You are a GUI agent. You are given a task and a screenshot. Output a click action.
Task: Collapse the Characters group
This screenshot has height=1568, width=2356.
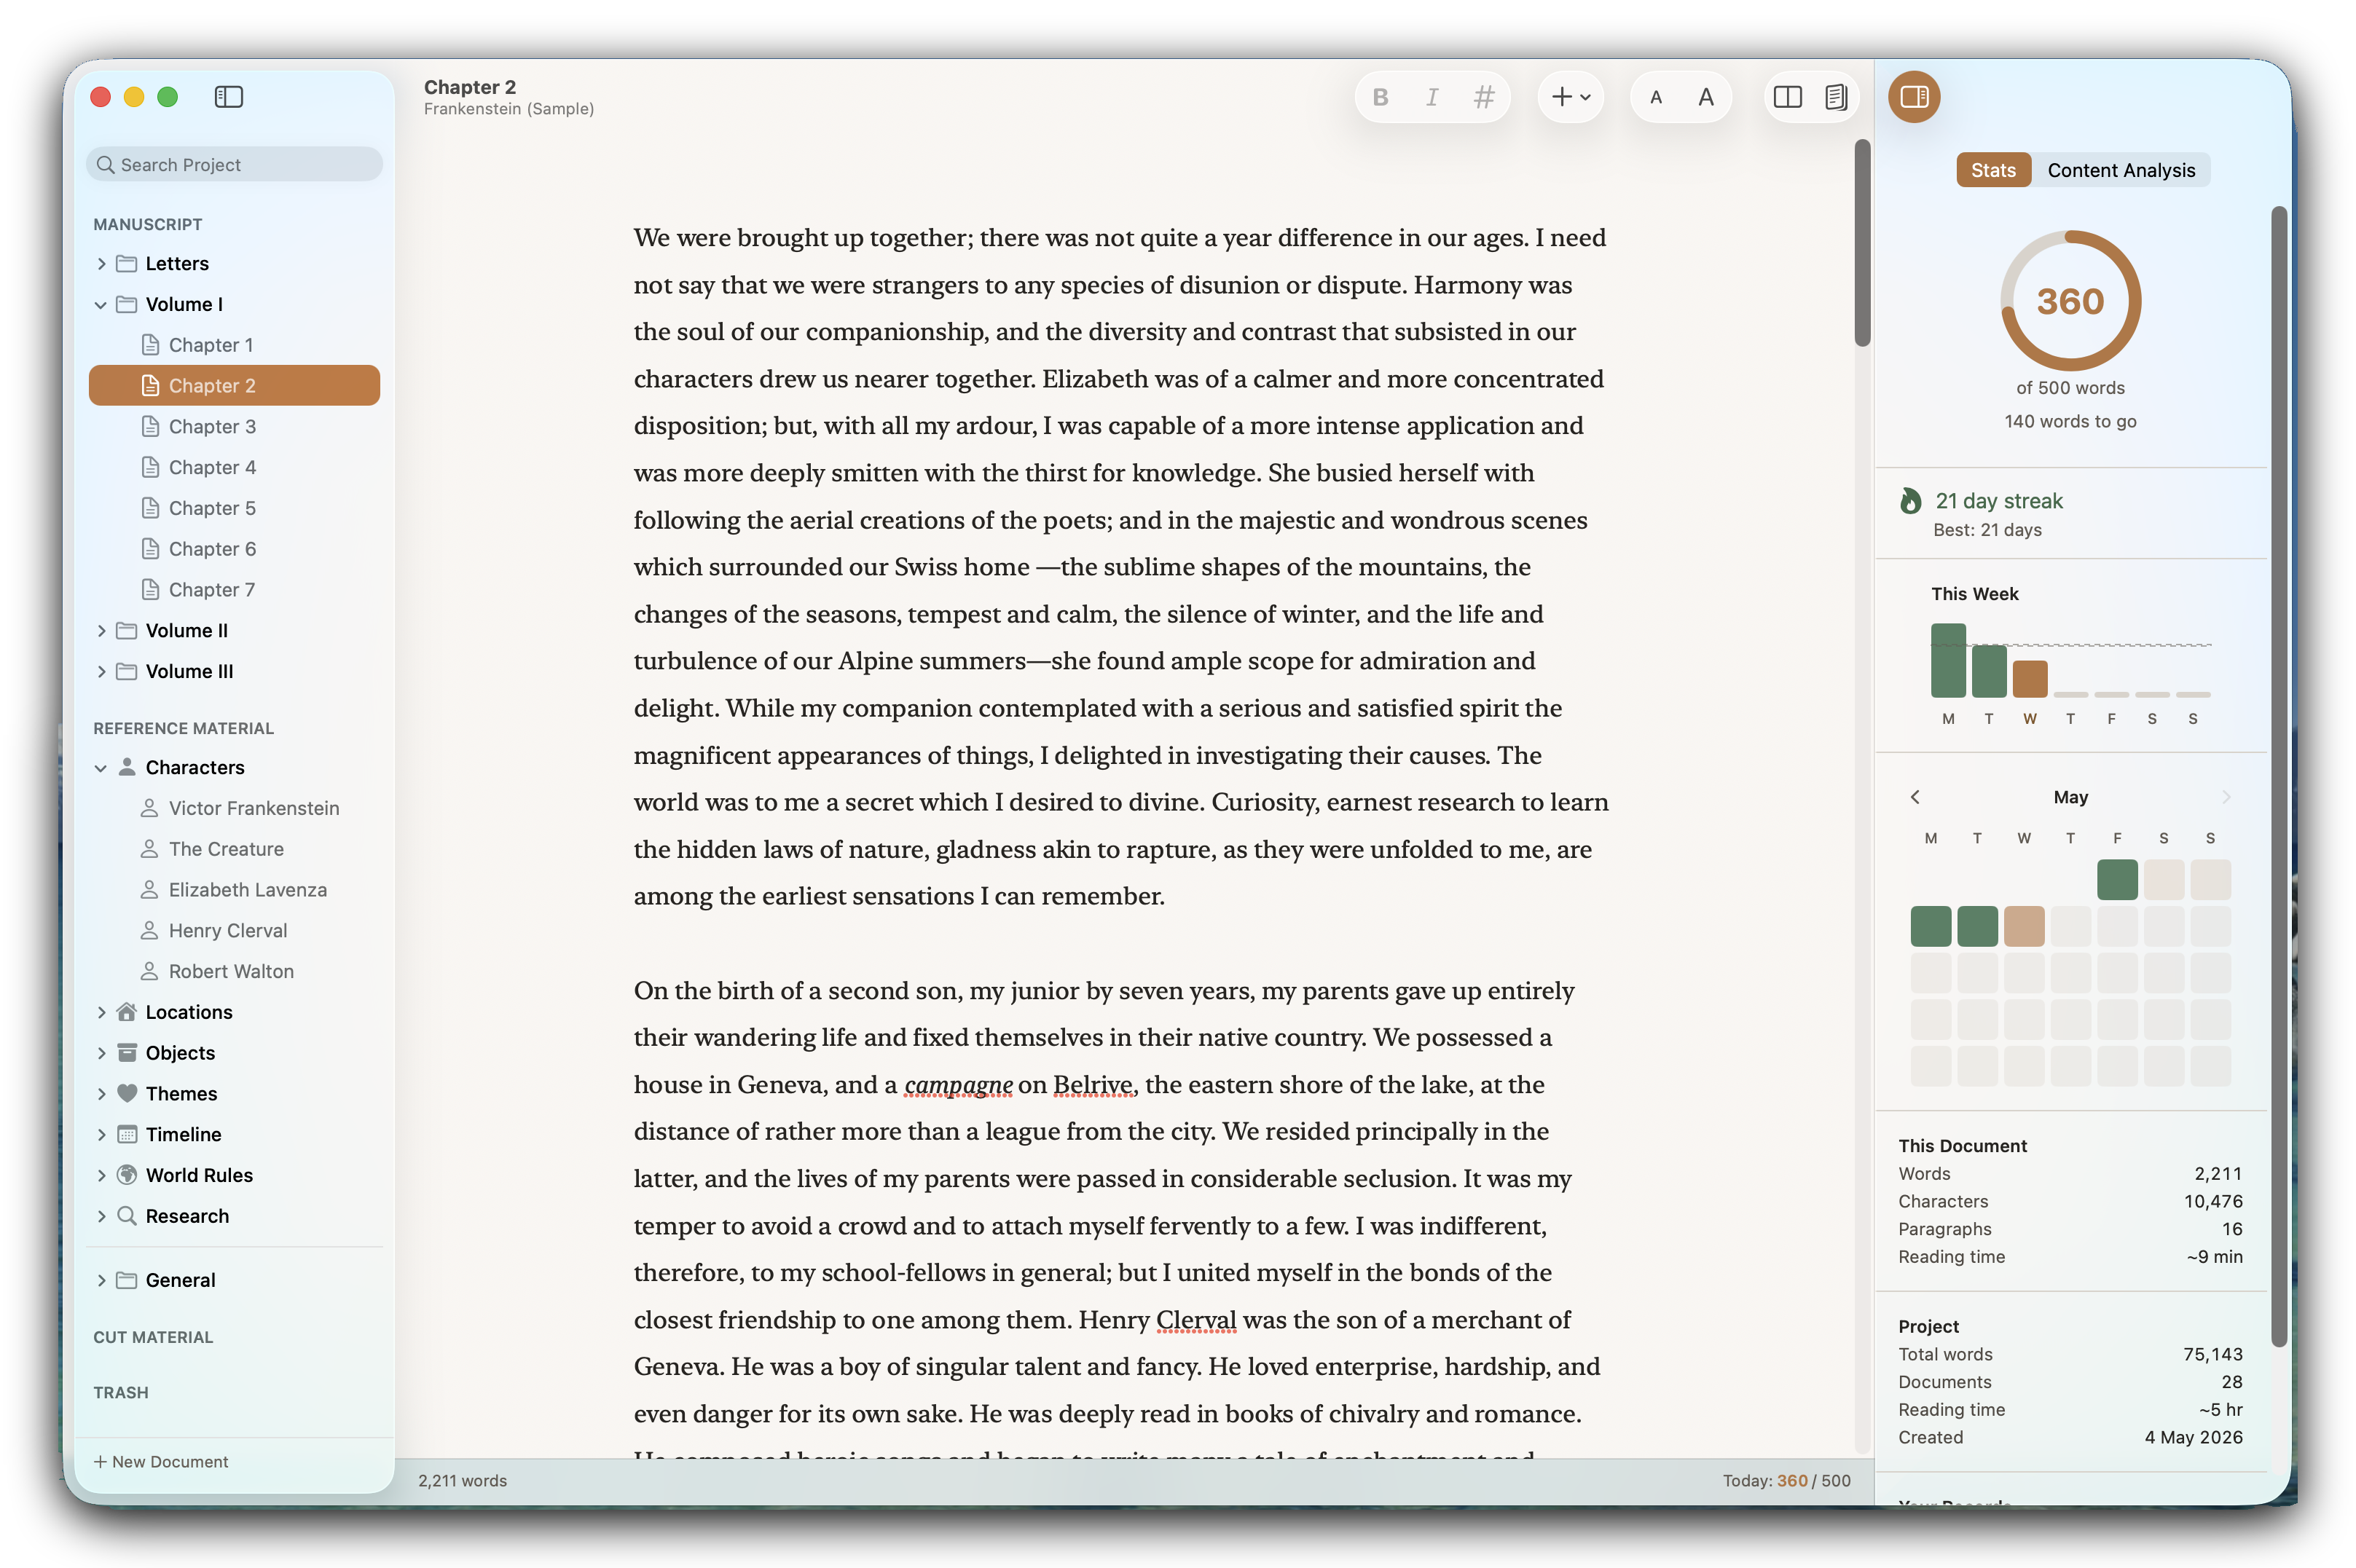pos(101,768)
